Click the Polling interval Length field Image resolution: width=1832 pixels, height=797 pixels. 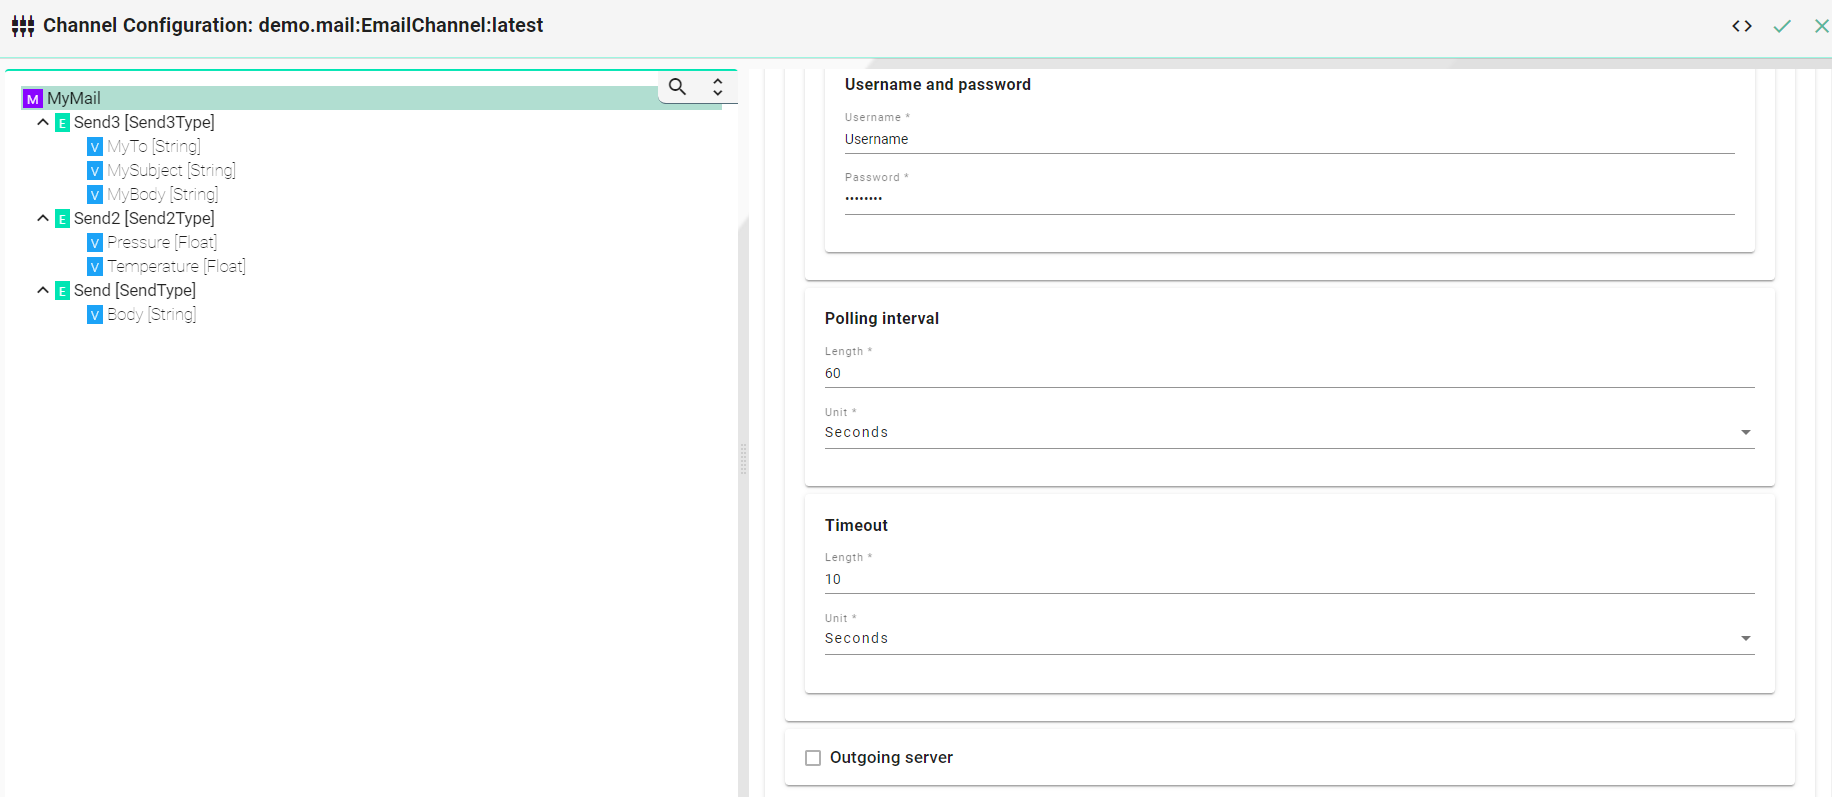pos(1288,373)
